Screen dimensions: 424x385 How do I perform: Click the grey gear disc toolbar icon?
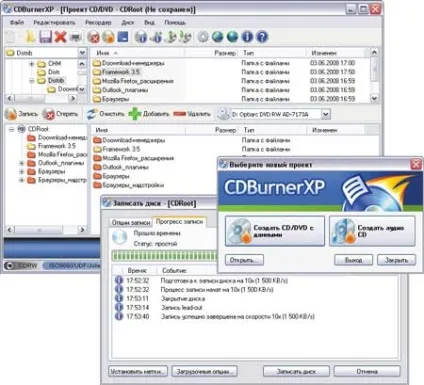click(x=203, y=37)
